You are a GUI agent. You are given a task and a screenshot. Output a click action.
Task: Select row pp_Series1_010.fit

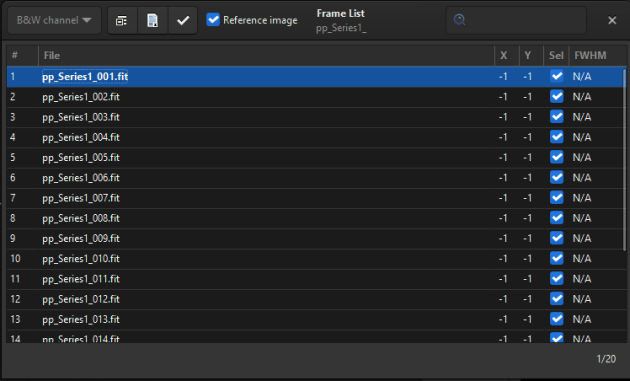pos(315,259)
